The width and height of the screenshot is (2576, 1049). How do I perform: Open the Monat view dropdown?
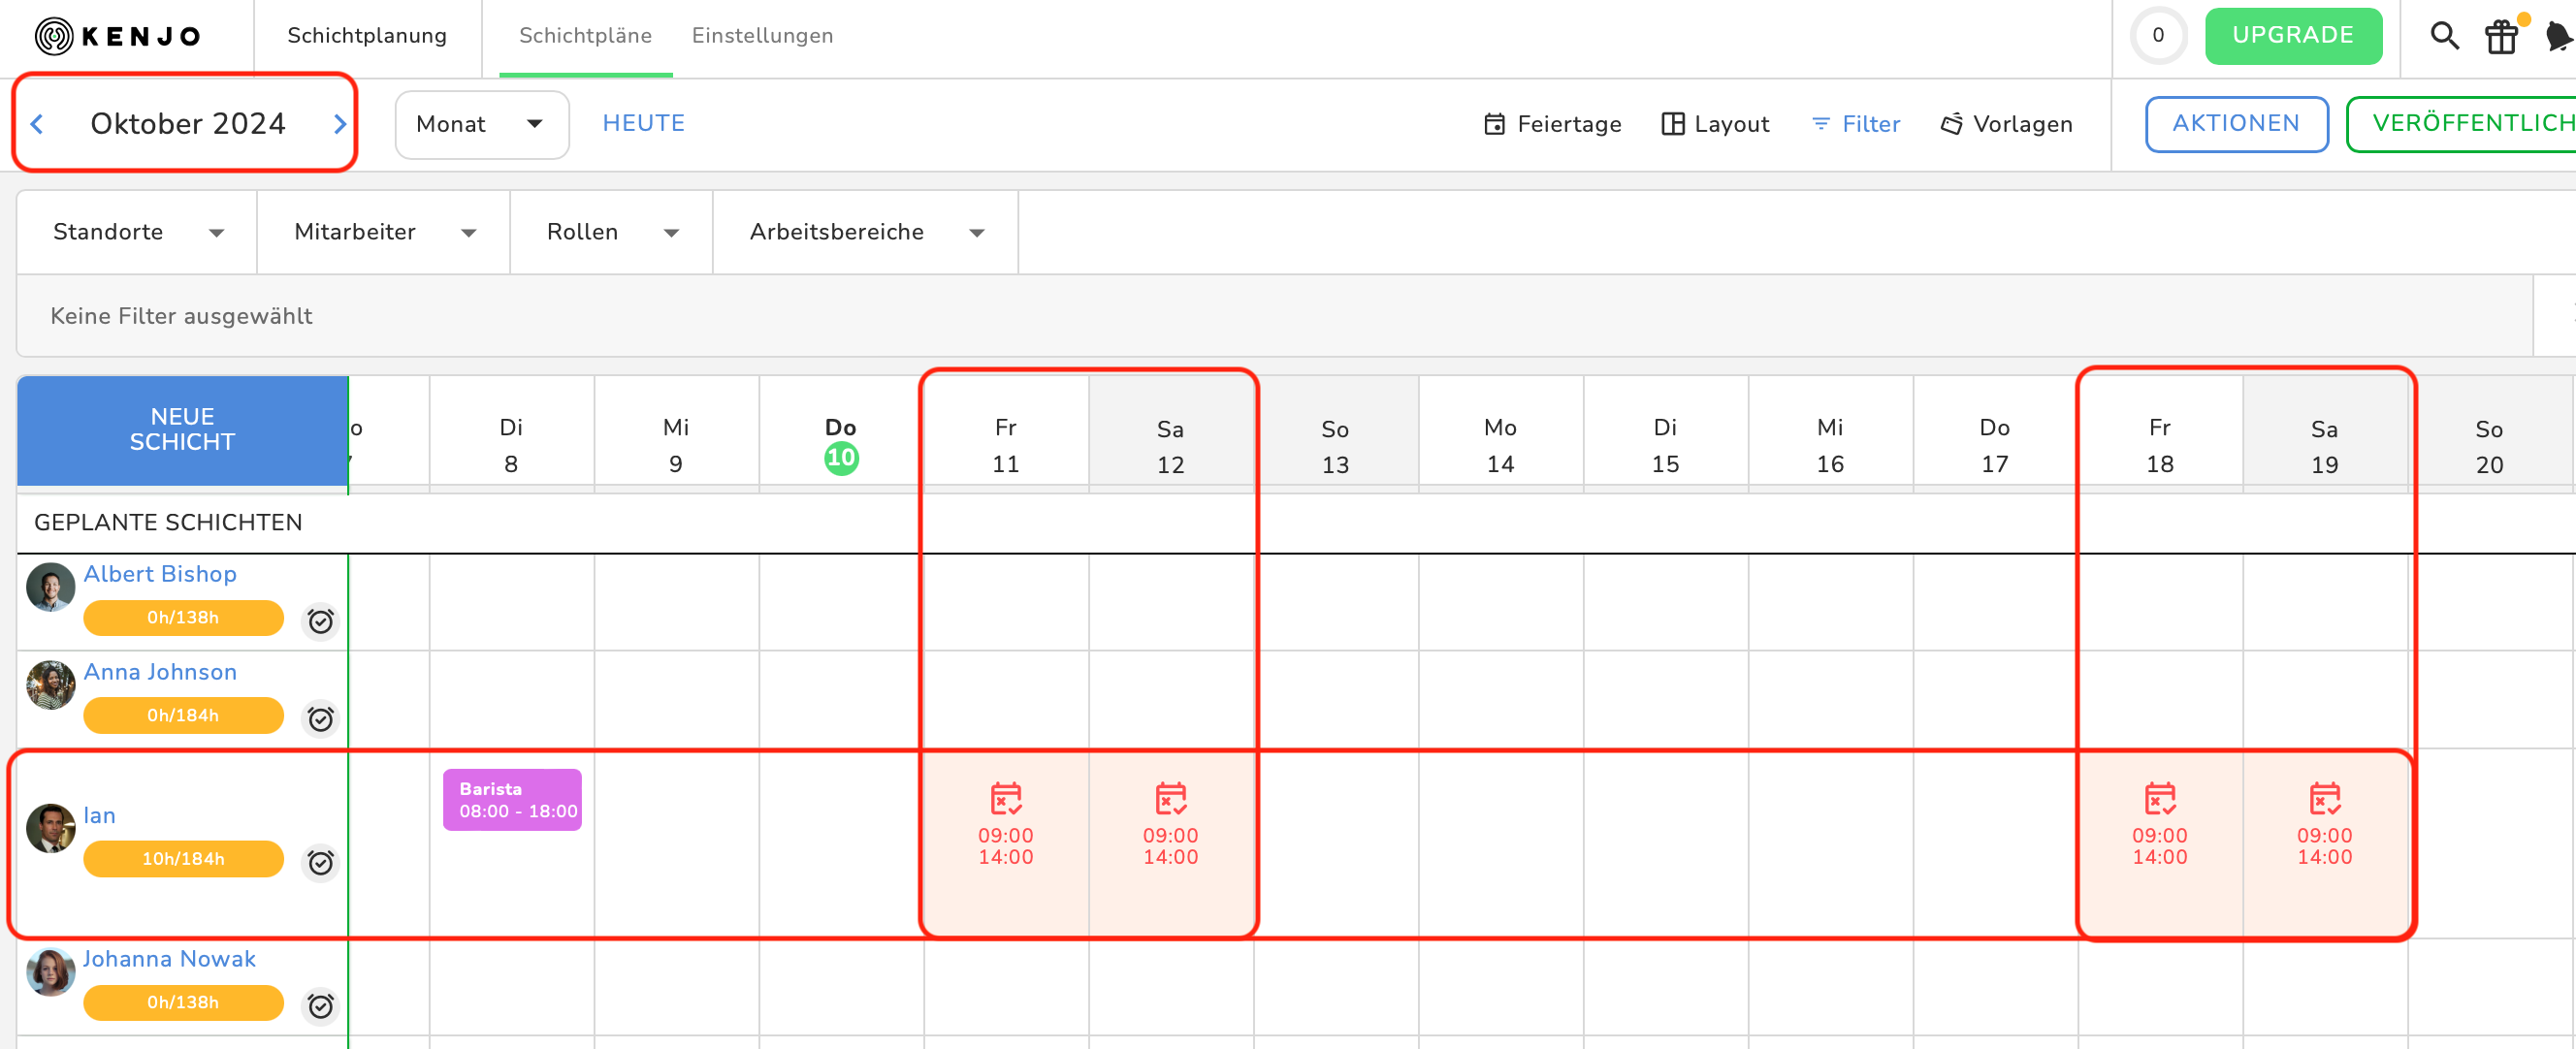(x=481, y=124)
